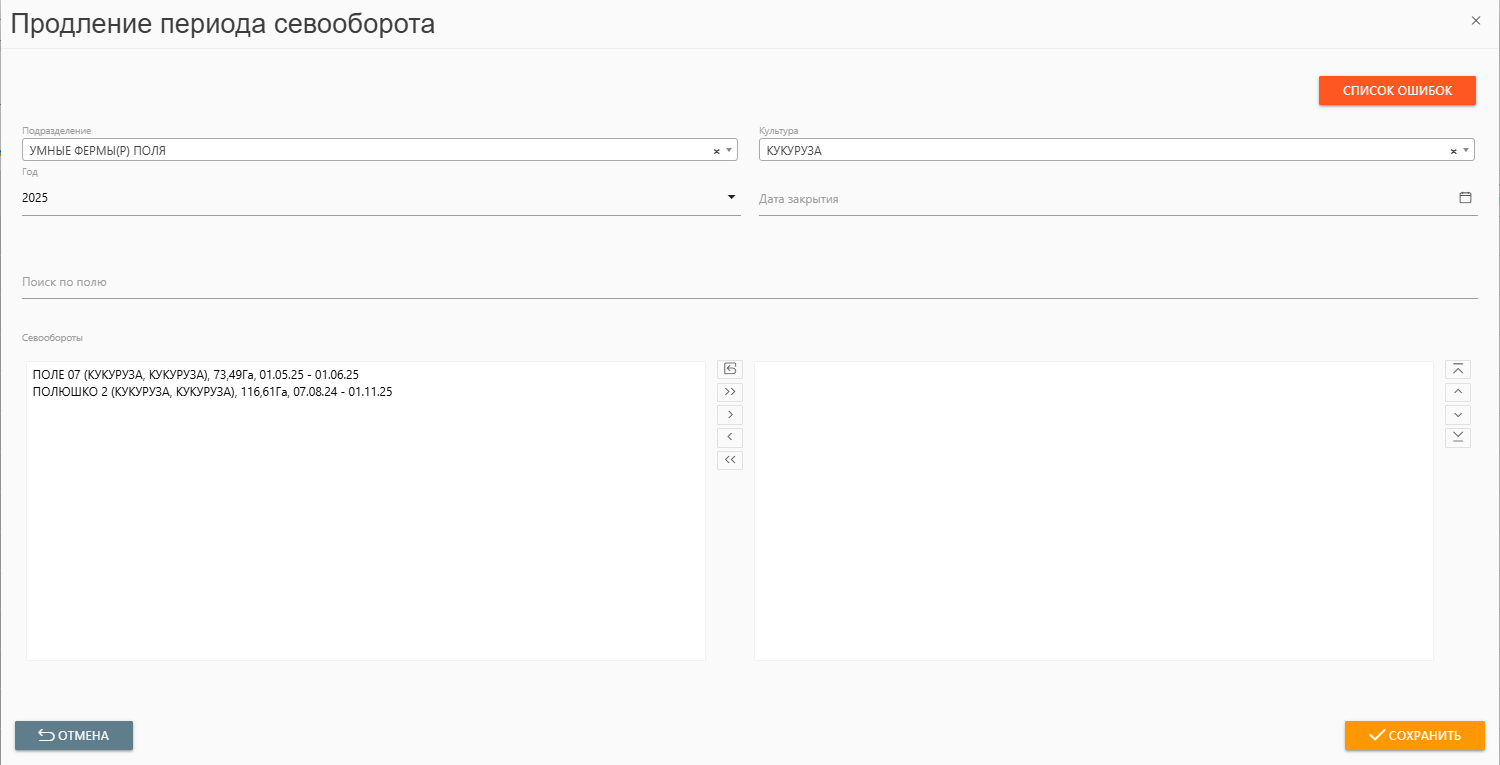Move selected item to bottom of list
This screenshot has width=1500, height=765.
(1458, 438)
